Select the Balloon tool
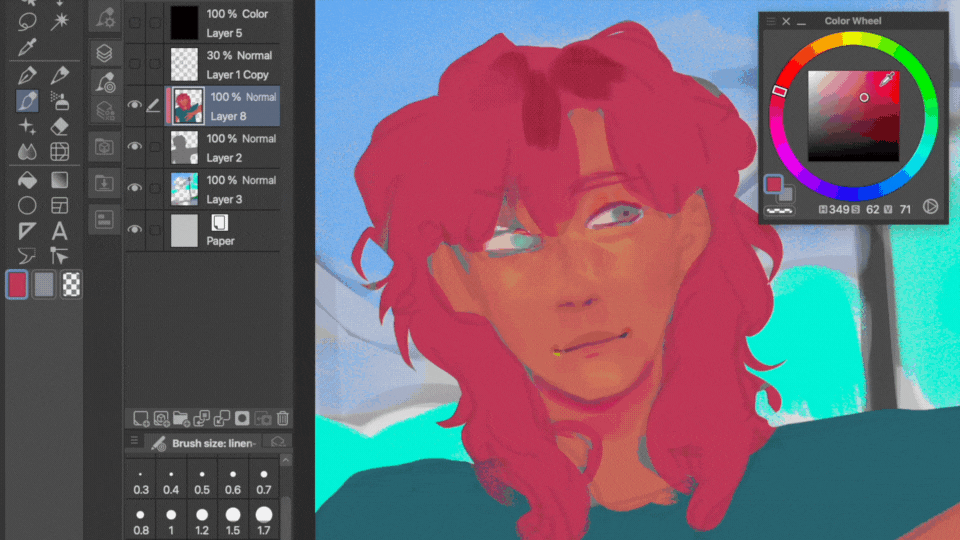This screenshot has width=960, height=540. coord(27,255)
